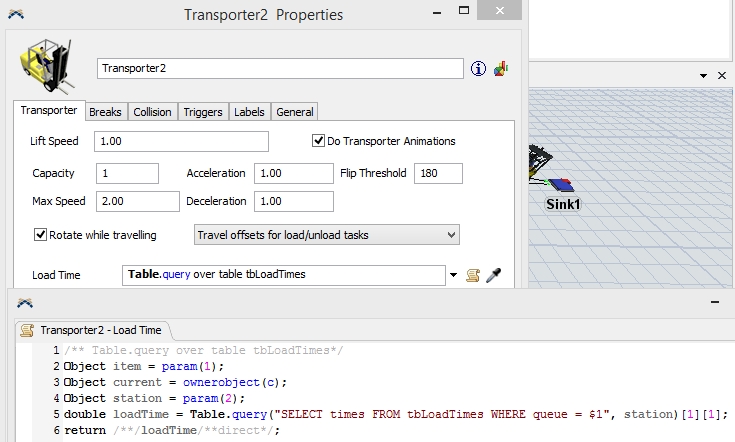Open code editor via Load Time scroll icon

473,275
